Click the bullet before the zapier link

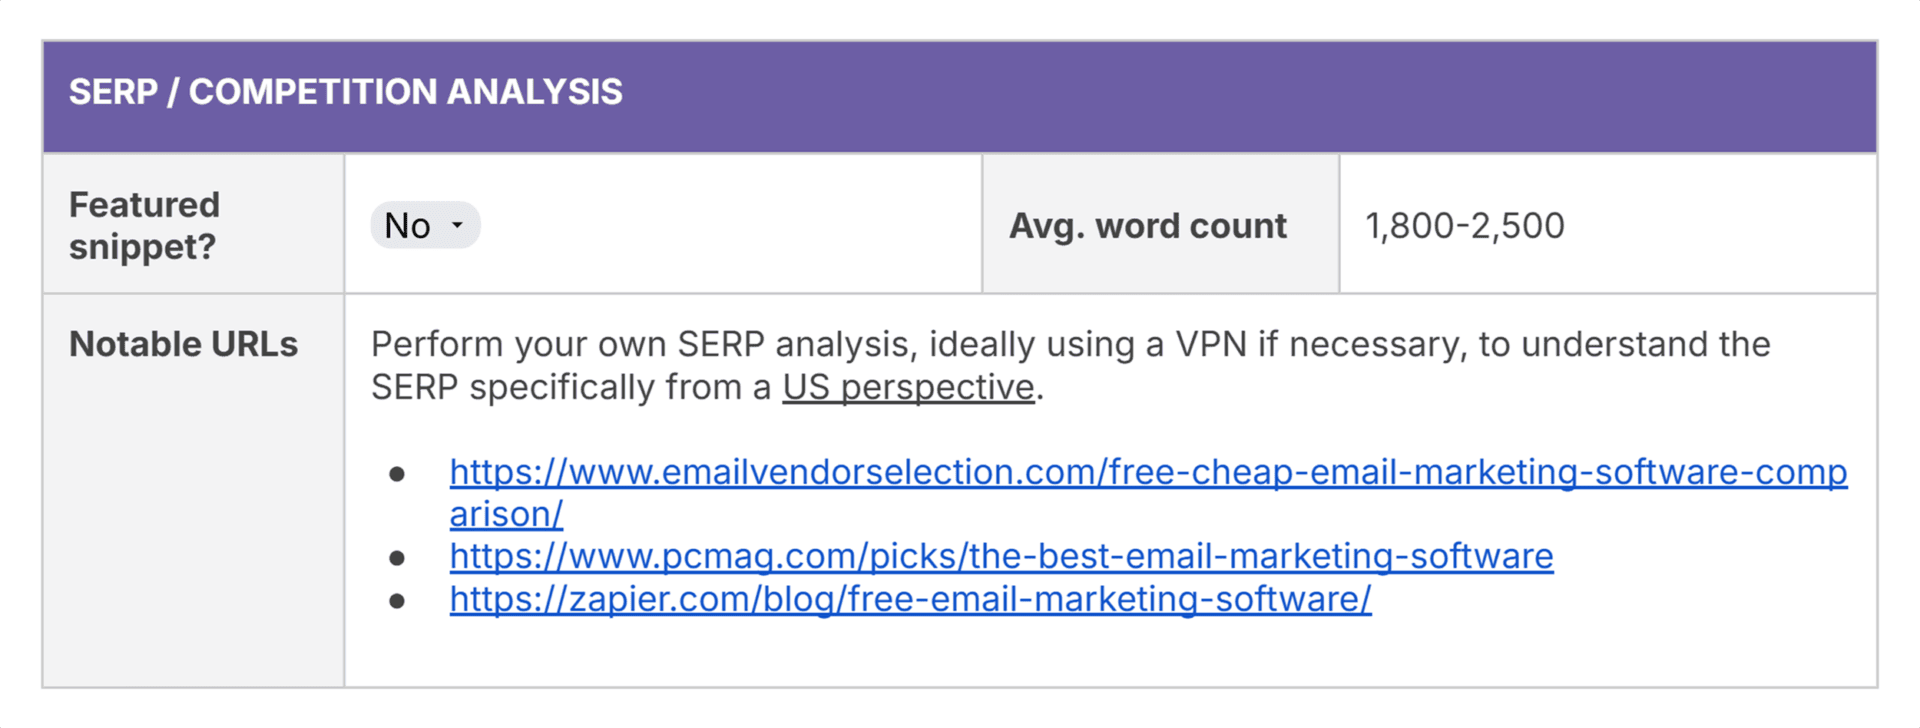click(397, 600)
